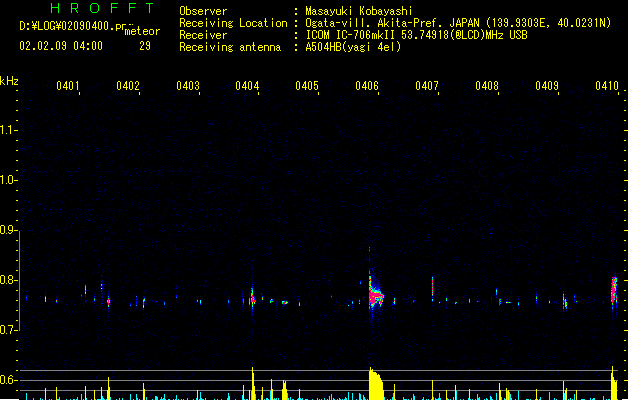Viewport: 629px width, 400px height.
Task: Select observer name Masayuki Kobayashi
Action: (x=359, y=11)
